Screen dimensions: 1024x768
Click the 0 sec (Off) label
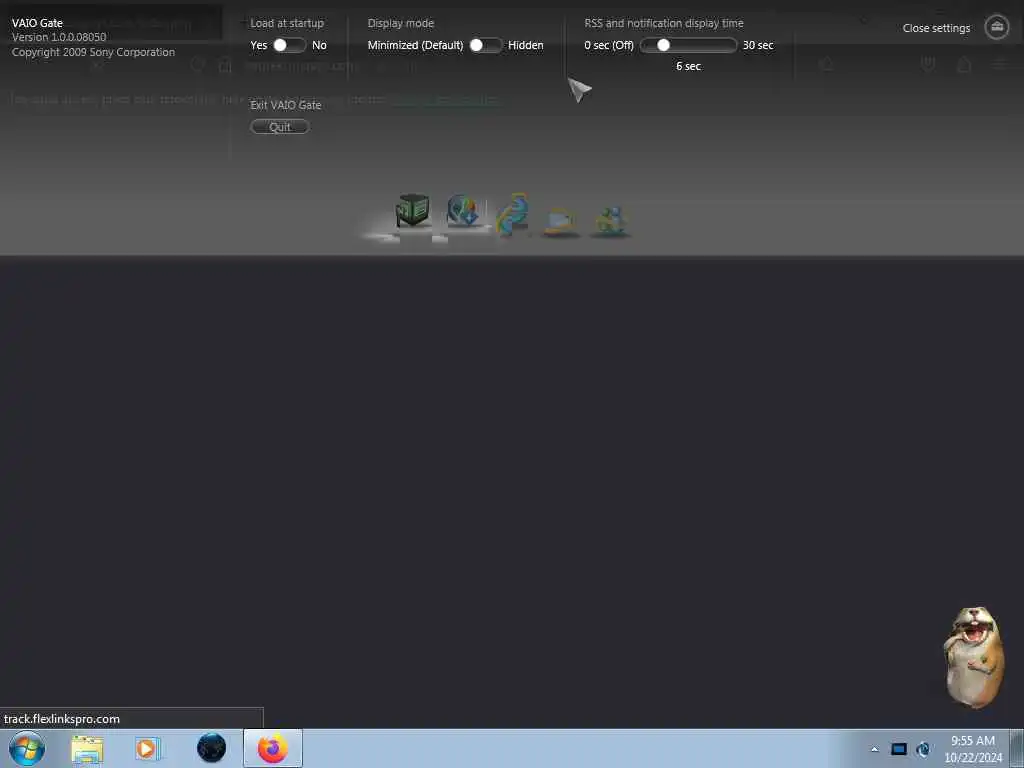click(609, 45)
